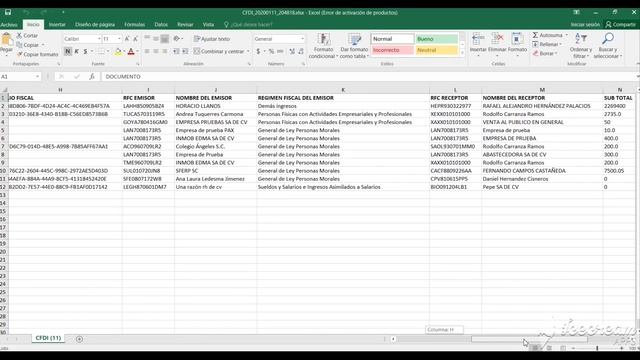Apply the Neutral cell style
The width and height of the screenshot is (640, 360).
point(437,50)
